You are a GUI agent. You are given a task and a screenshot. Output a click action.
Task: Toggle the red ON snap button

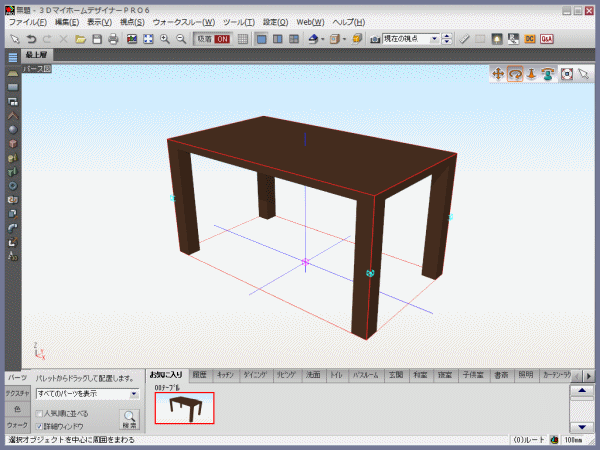(x=221, y=39)
